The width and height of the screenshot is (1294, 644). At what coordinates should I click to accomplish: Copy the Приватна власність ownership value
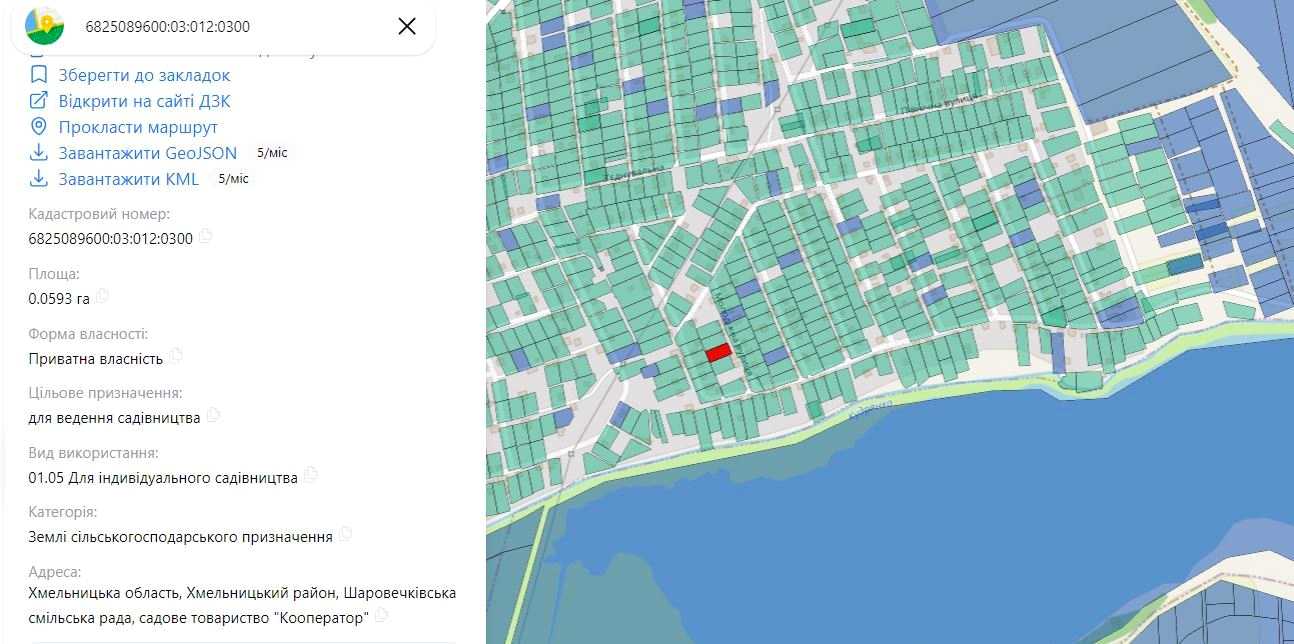click(x=176, y=356)
